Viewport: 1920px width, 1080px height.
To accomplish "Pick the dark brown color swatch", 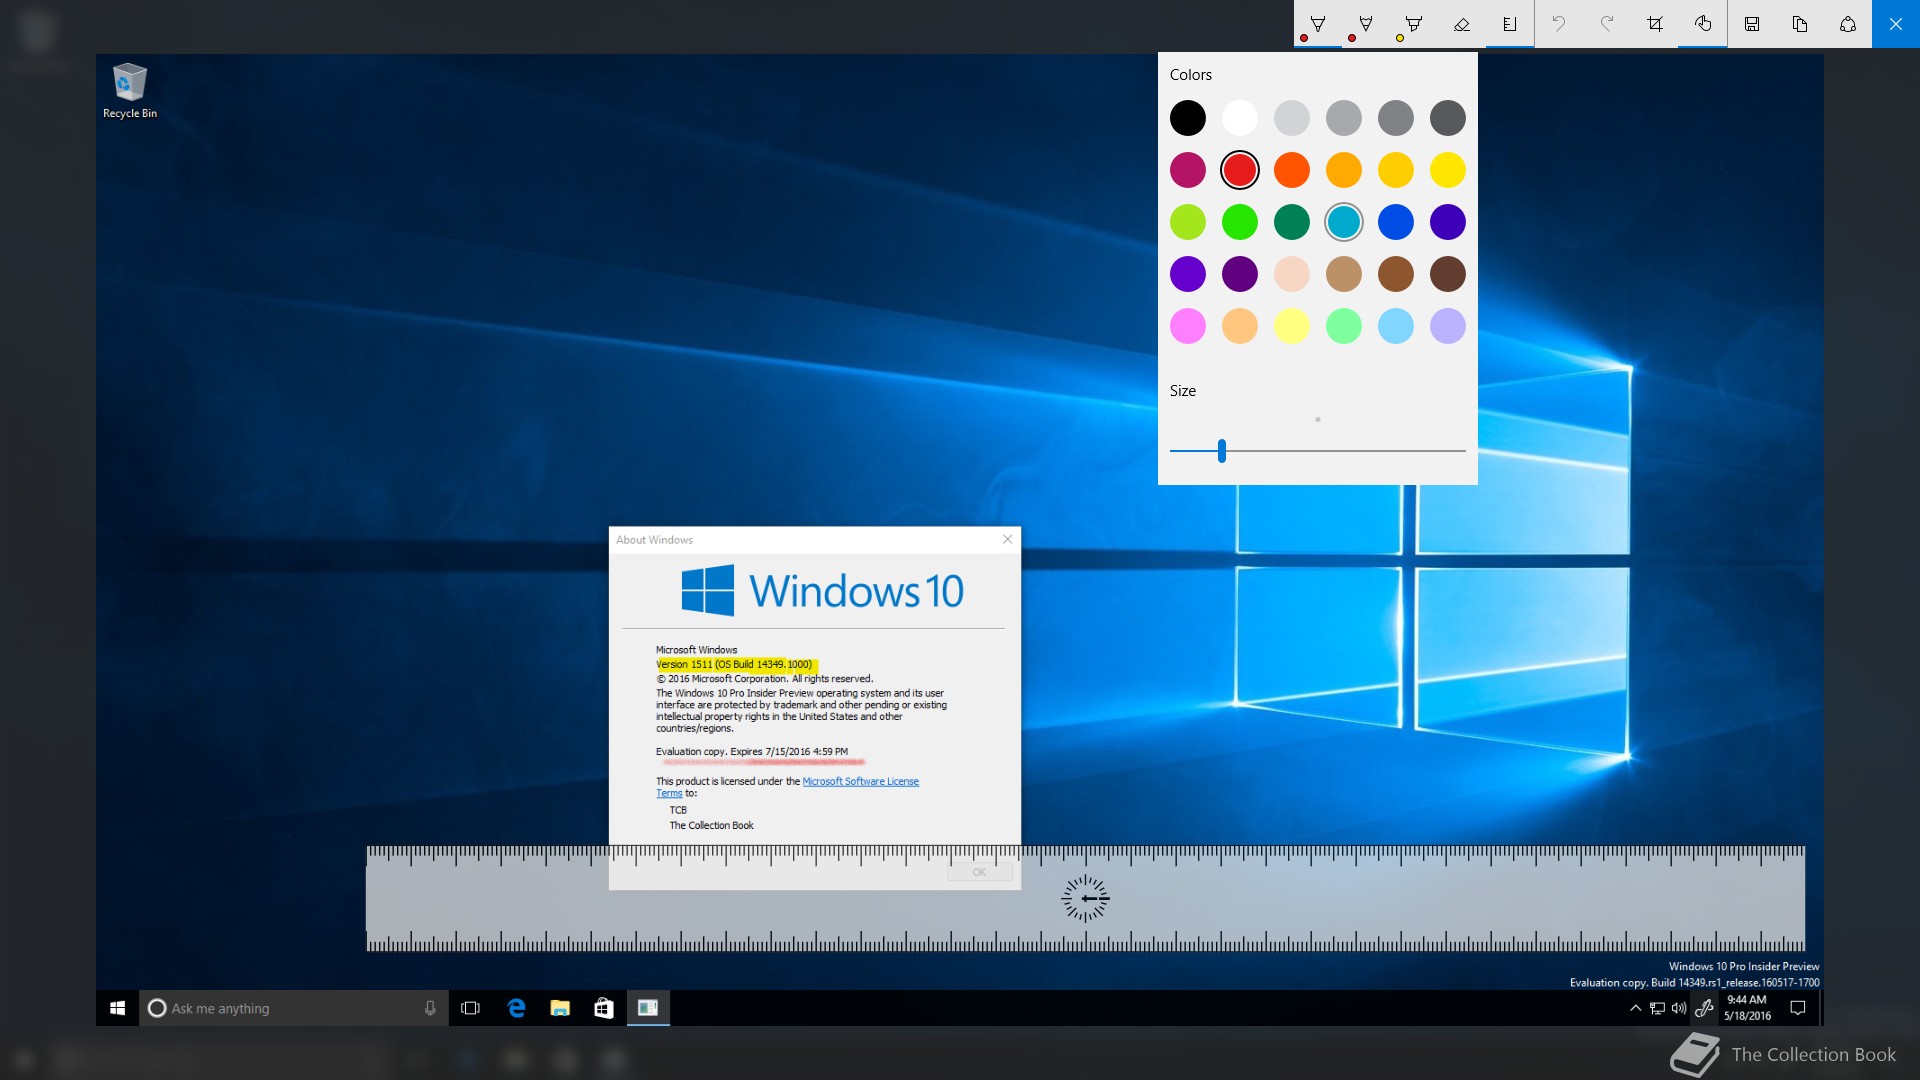I will 1448,274.
